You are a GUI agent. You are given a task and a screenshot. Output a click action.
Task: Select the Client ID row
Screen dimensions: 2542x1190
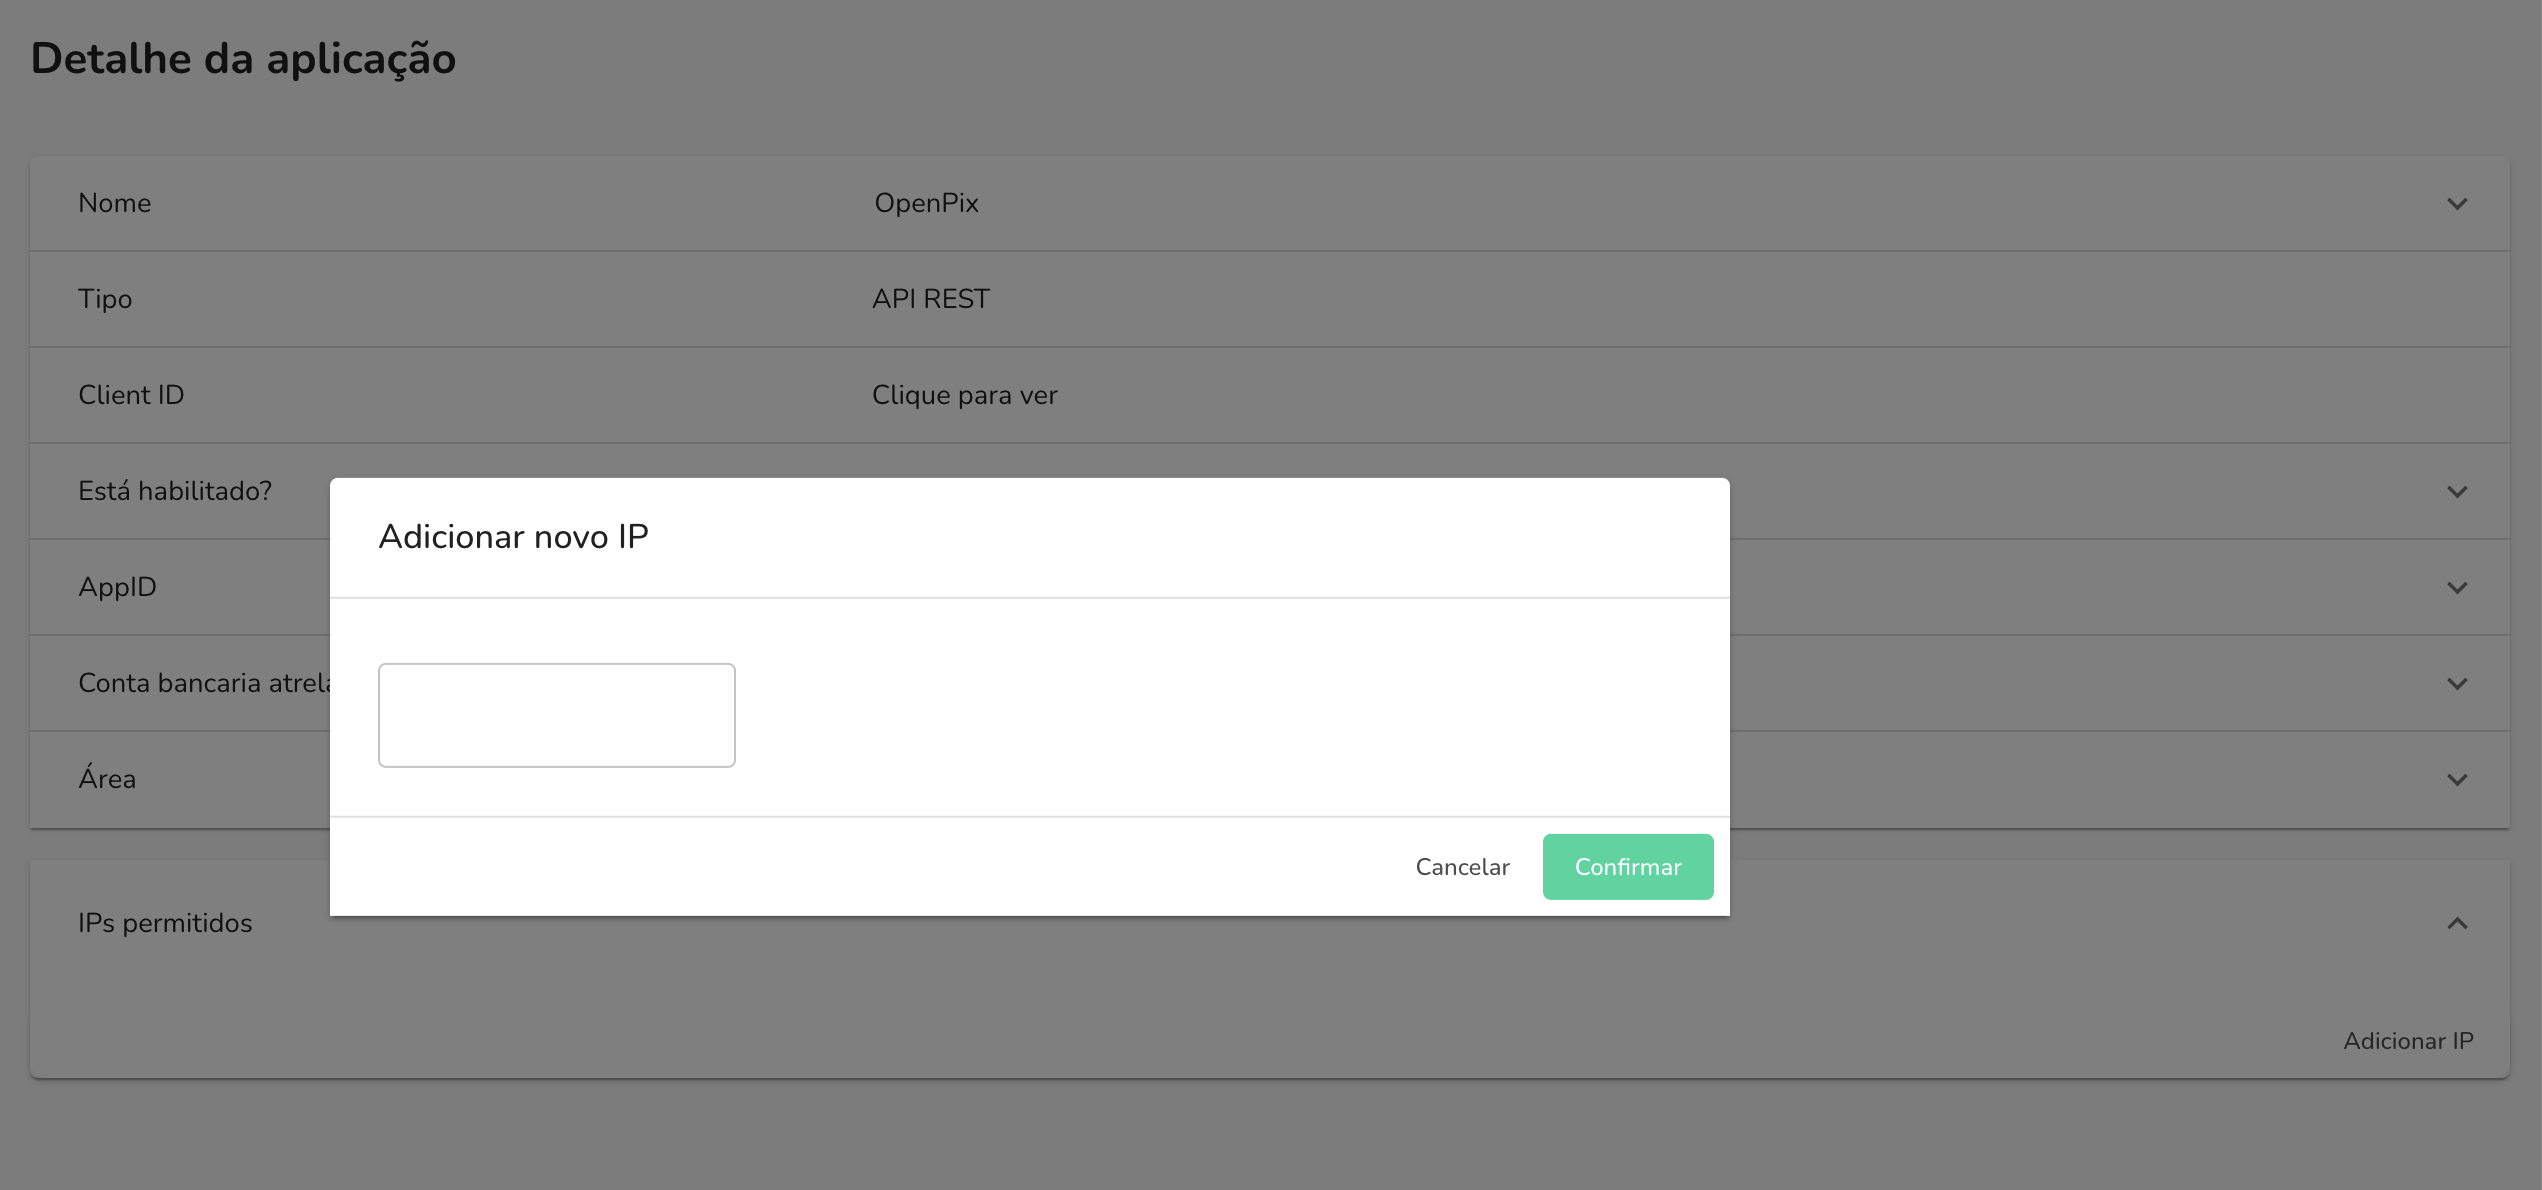[x=131, y=394]
